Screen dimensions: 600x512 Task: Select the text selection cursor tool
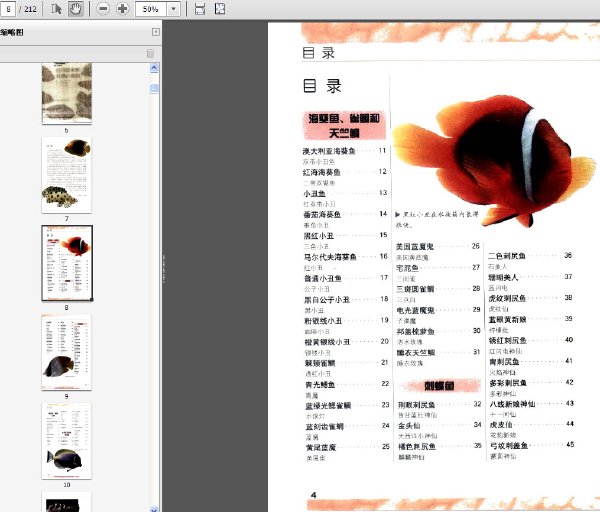[56, 8]
